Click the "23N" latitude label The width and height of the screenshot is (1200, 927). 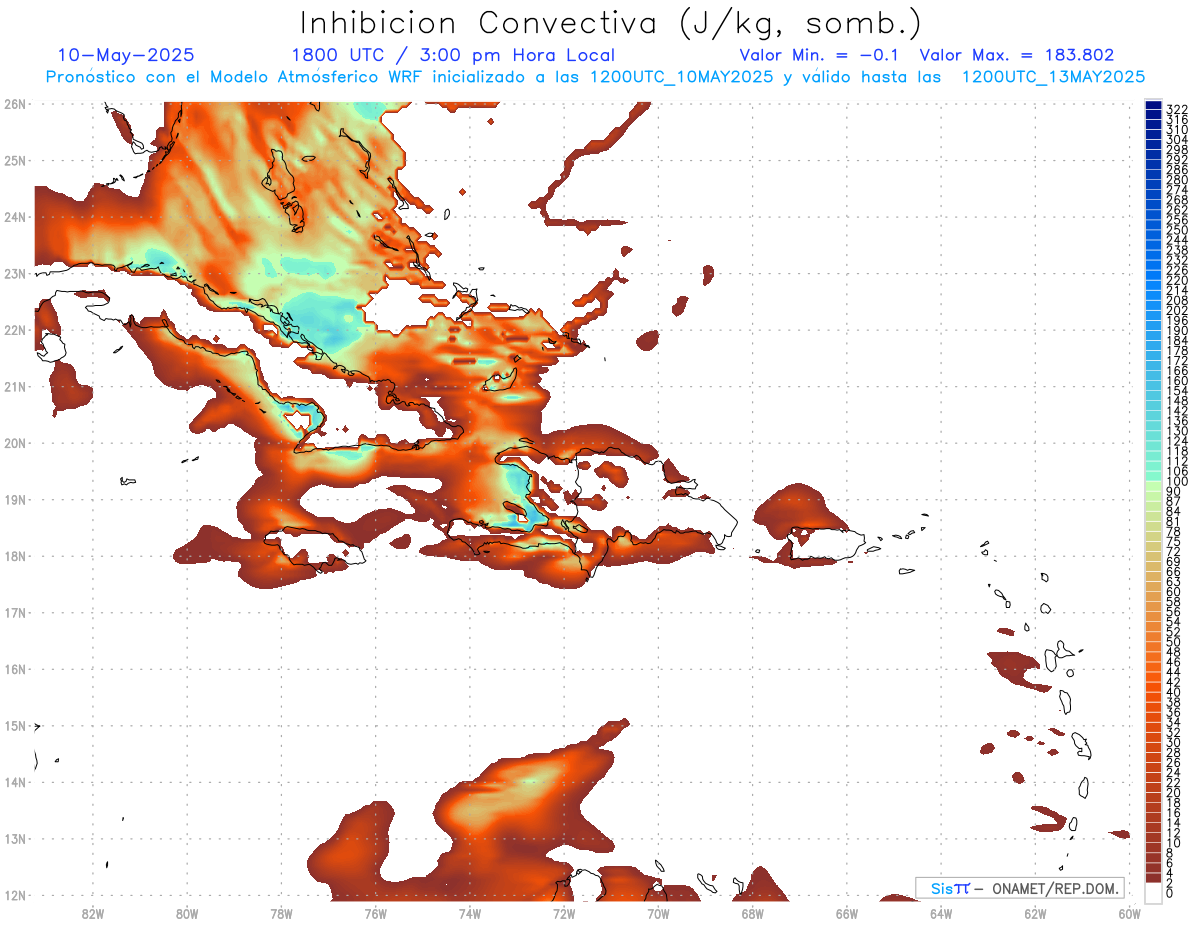tap(15, 274)
